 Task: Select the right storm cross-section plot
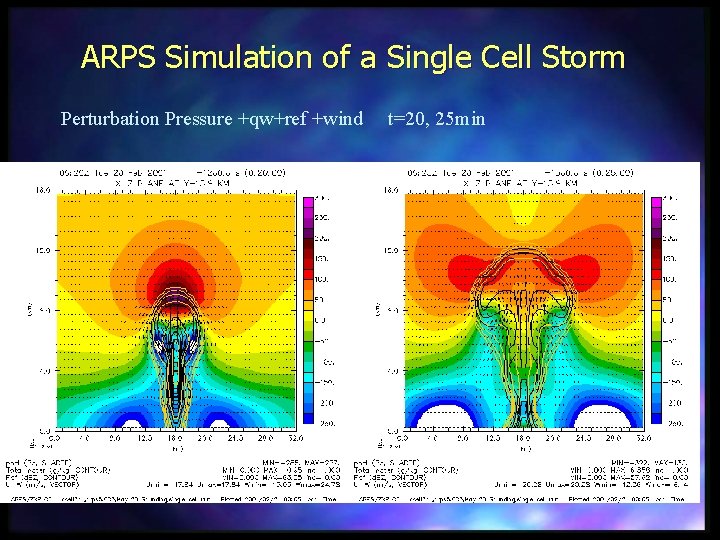pos(524,311)
